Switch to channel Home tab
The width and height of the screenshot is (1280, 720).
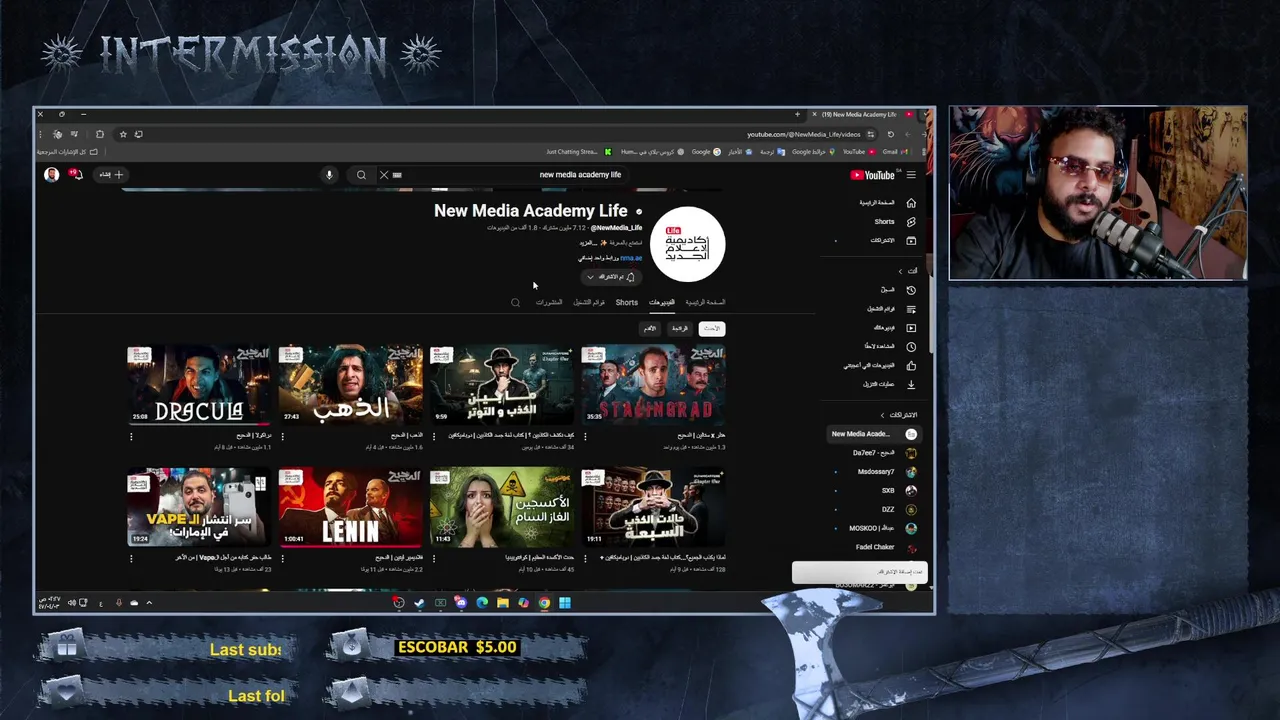point(705,302)
